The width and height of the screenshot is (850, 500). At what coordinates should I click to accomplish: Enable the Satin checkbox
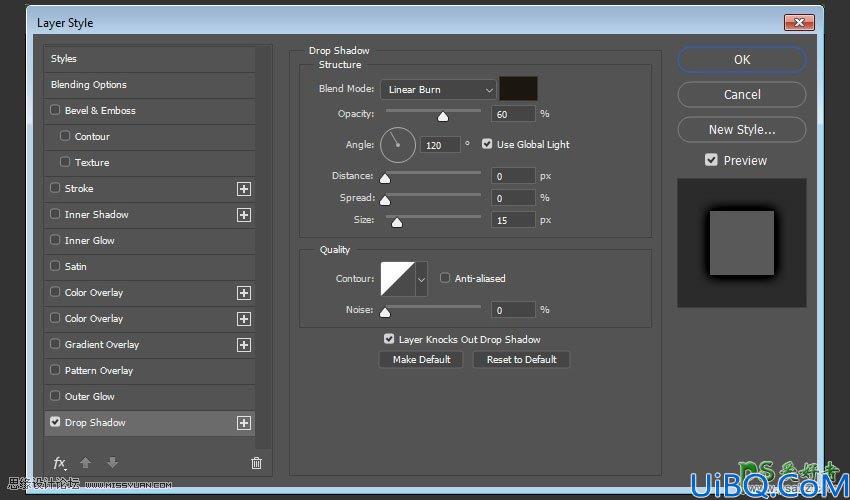pos(55,266)
